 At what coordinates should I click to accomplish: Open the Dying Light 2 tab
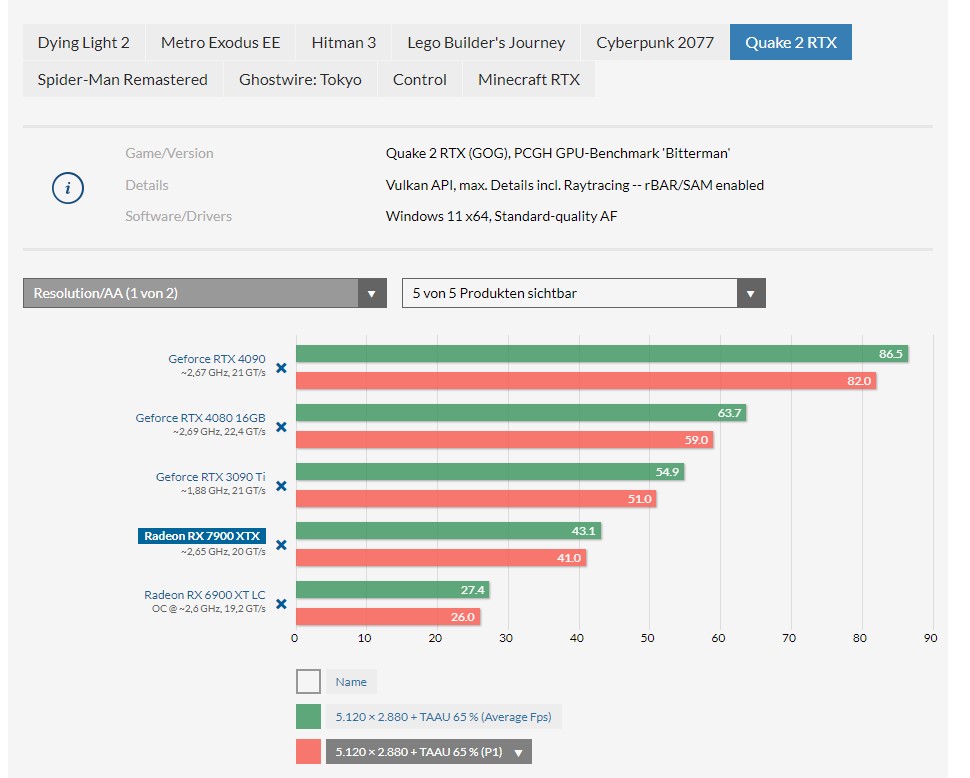[84, 42]
